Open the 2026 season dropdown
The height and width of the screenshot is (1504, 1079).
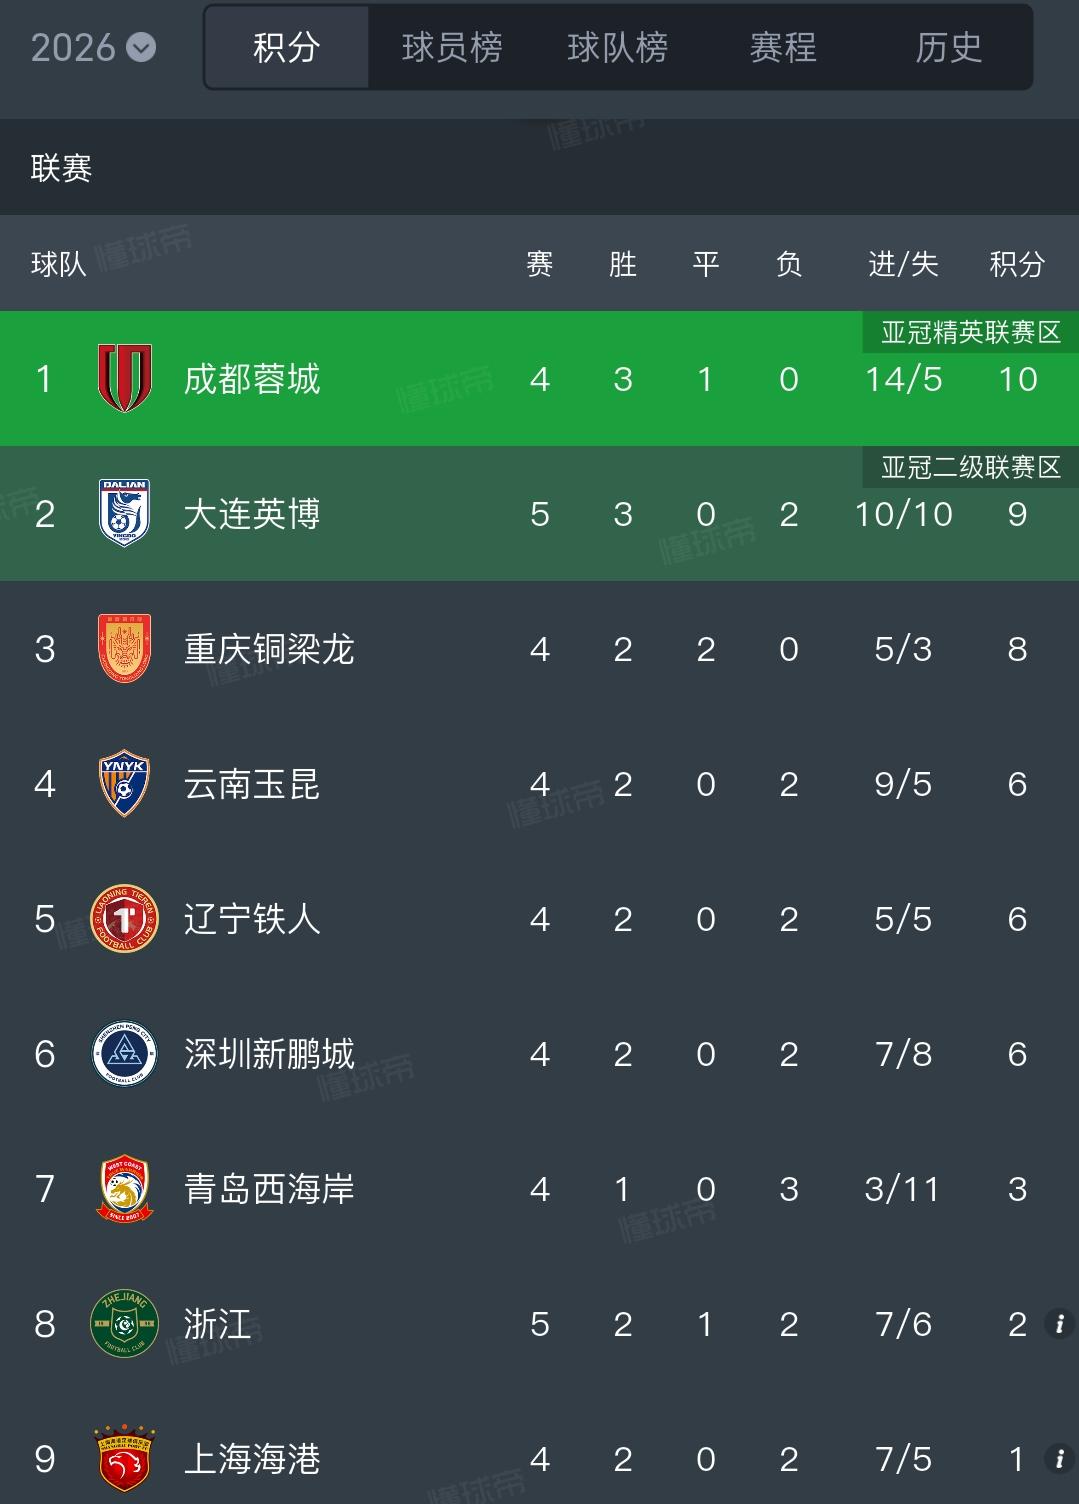[93, 47]
